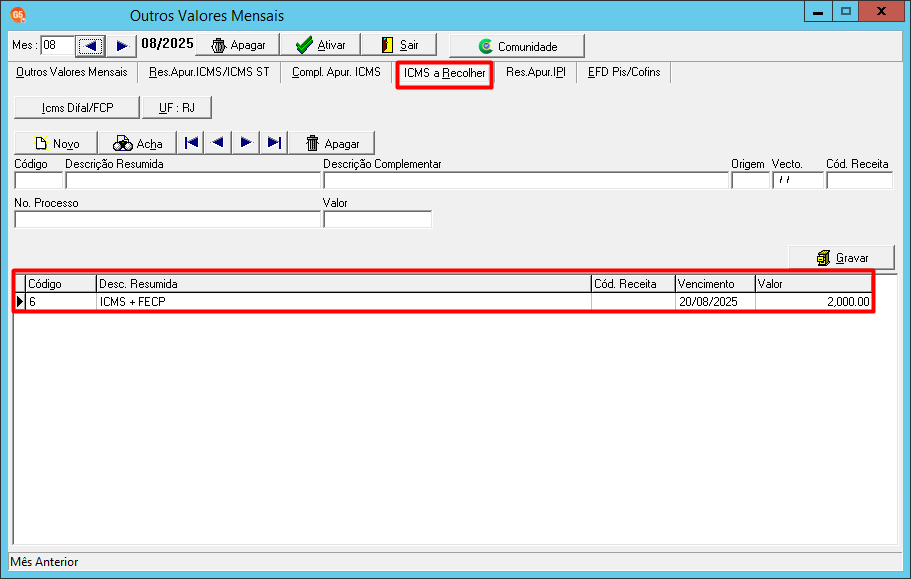Focus the Descrição Resumida input field
Screen dimensions: 911x579
[193, 181]
